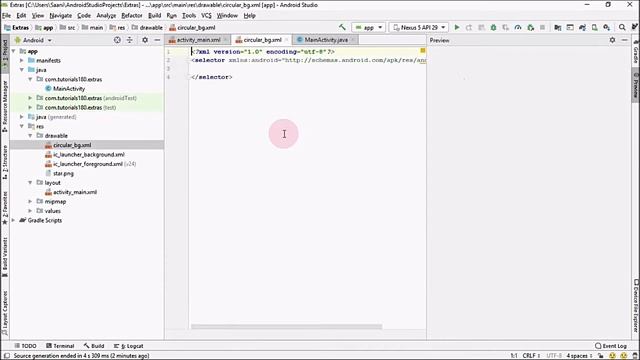The image size is (640, 360).
Task: Click the Debug app bug icon
Action: [493, 27]
